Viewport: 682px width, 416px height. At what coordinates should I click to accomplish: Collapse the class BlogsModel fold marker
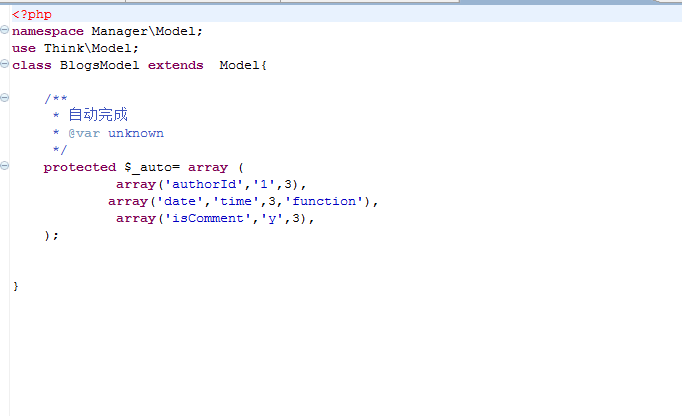(5, 65)
